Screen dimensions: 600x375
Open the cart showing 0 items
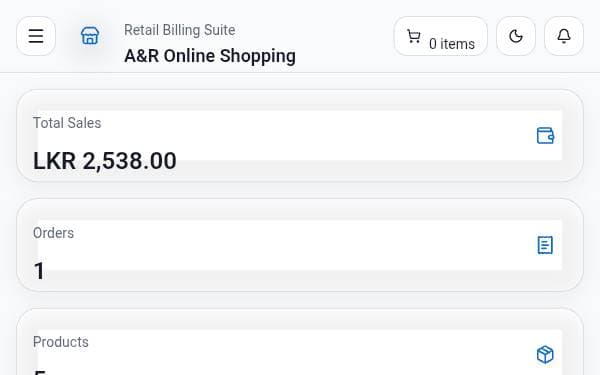click(440, 36)
